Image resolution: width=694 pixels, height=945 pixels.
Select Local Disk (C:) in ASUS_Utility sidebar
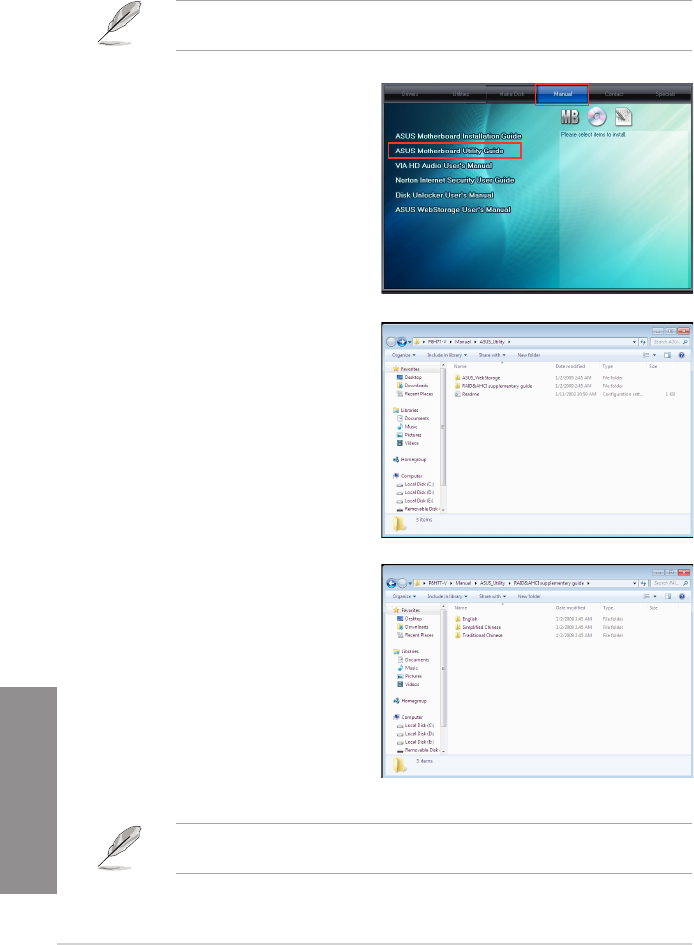[x=415, y=485]
